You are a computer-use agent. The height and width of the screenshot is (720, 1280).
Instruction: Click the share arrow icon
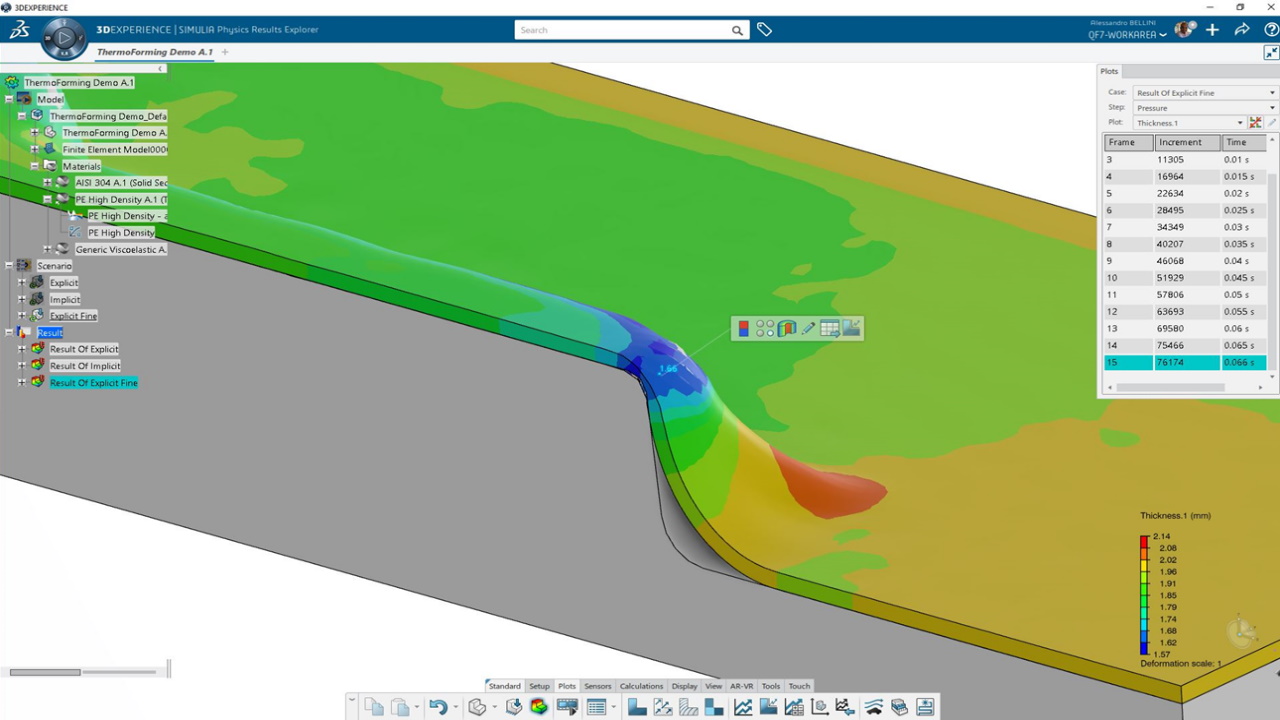(x=1242, y=30)
